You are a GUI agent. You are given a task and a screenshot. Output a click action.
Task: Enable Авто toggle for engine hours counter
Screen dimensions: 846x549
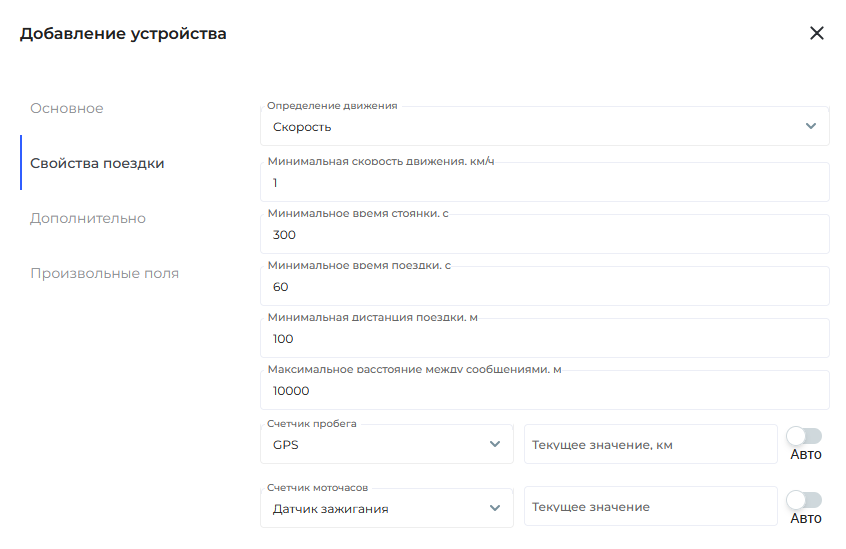[x=804, y=500]
